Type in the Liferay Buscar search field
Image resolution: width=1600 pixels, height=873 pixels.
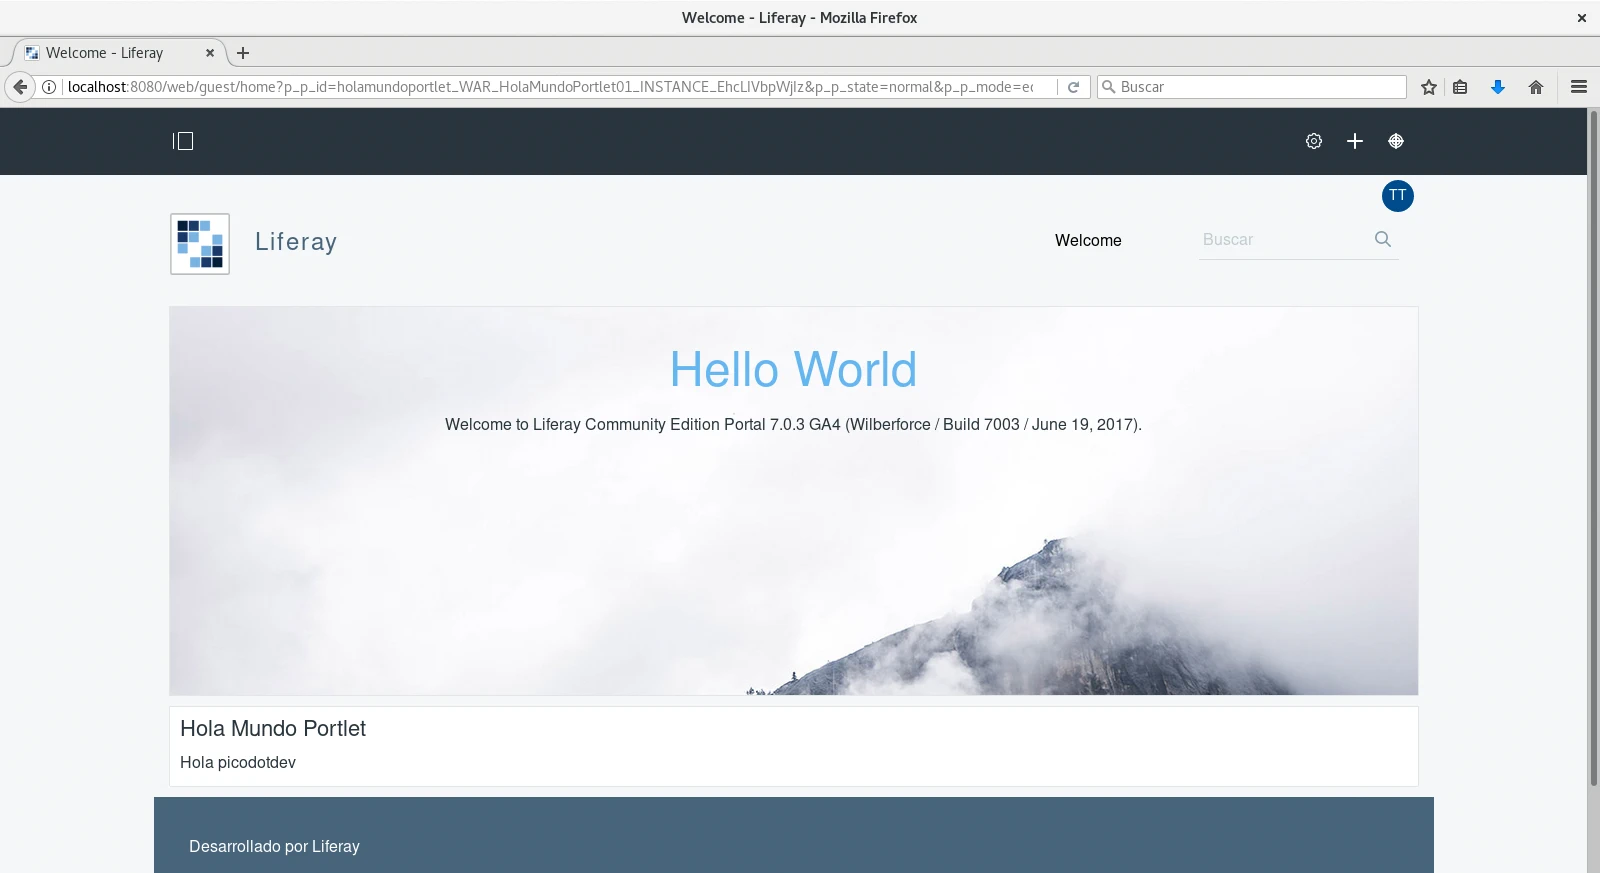(x=1282, y=240)
